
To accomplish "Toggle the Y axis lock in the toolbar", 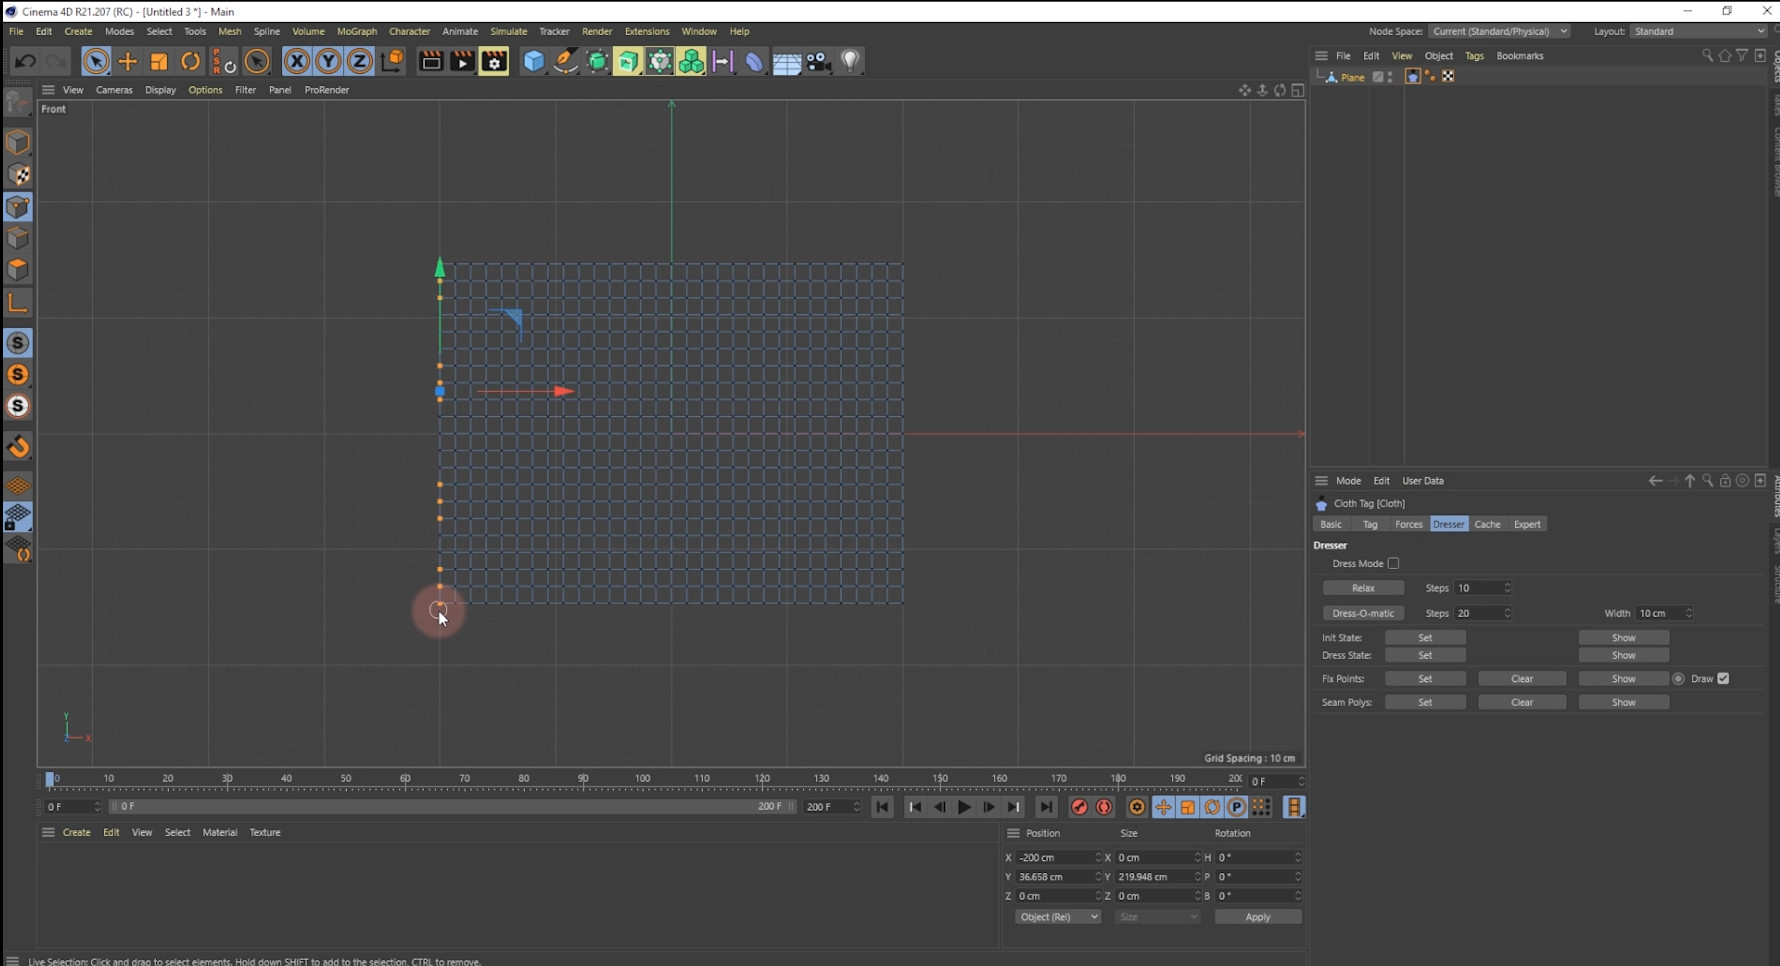I will [327, 61].
